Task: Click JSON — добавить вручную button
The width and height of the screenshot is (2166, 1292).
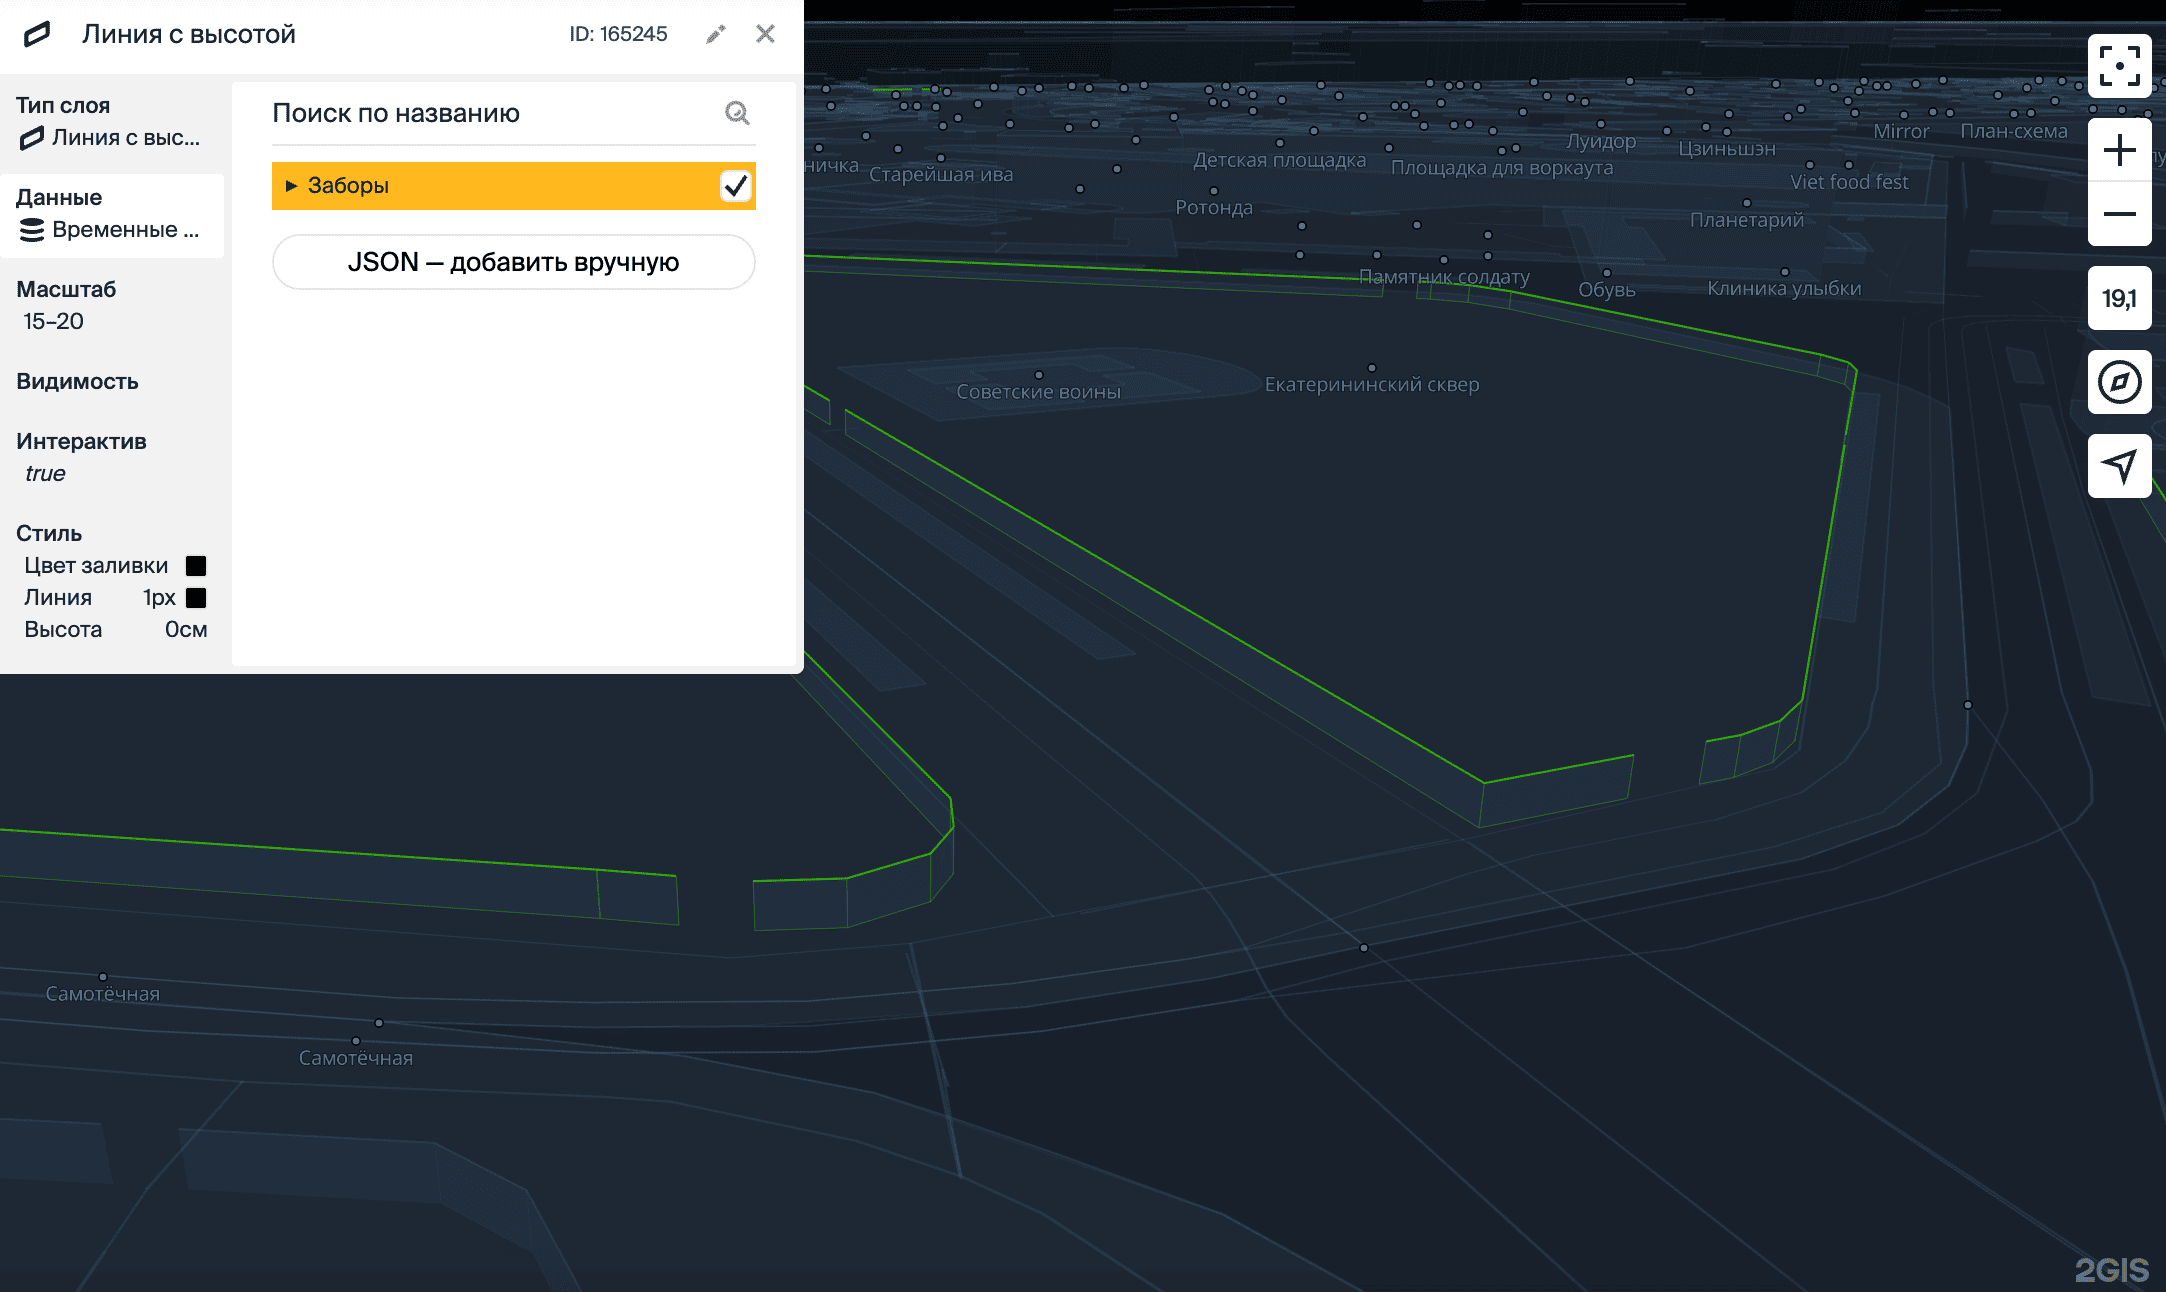Action: 513,262
